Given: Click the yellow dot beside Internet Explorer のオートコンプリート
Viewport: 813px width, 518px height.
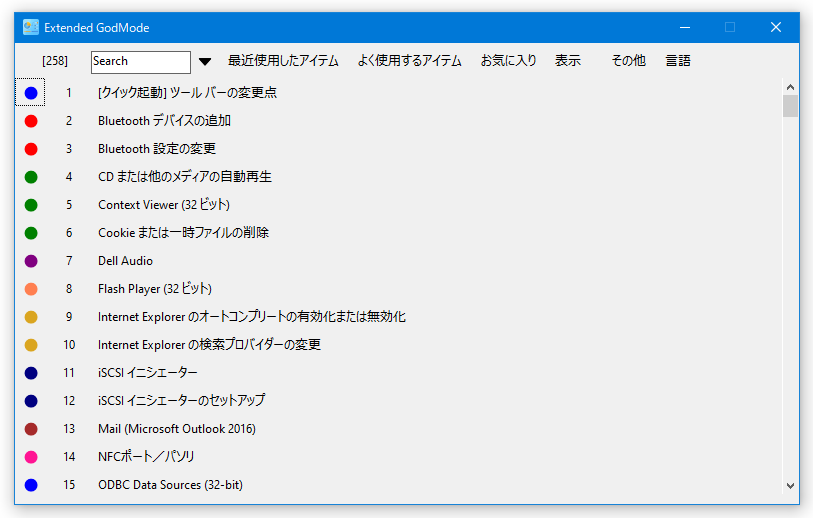Looking at the screenshot, I should pos(31,317).
